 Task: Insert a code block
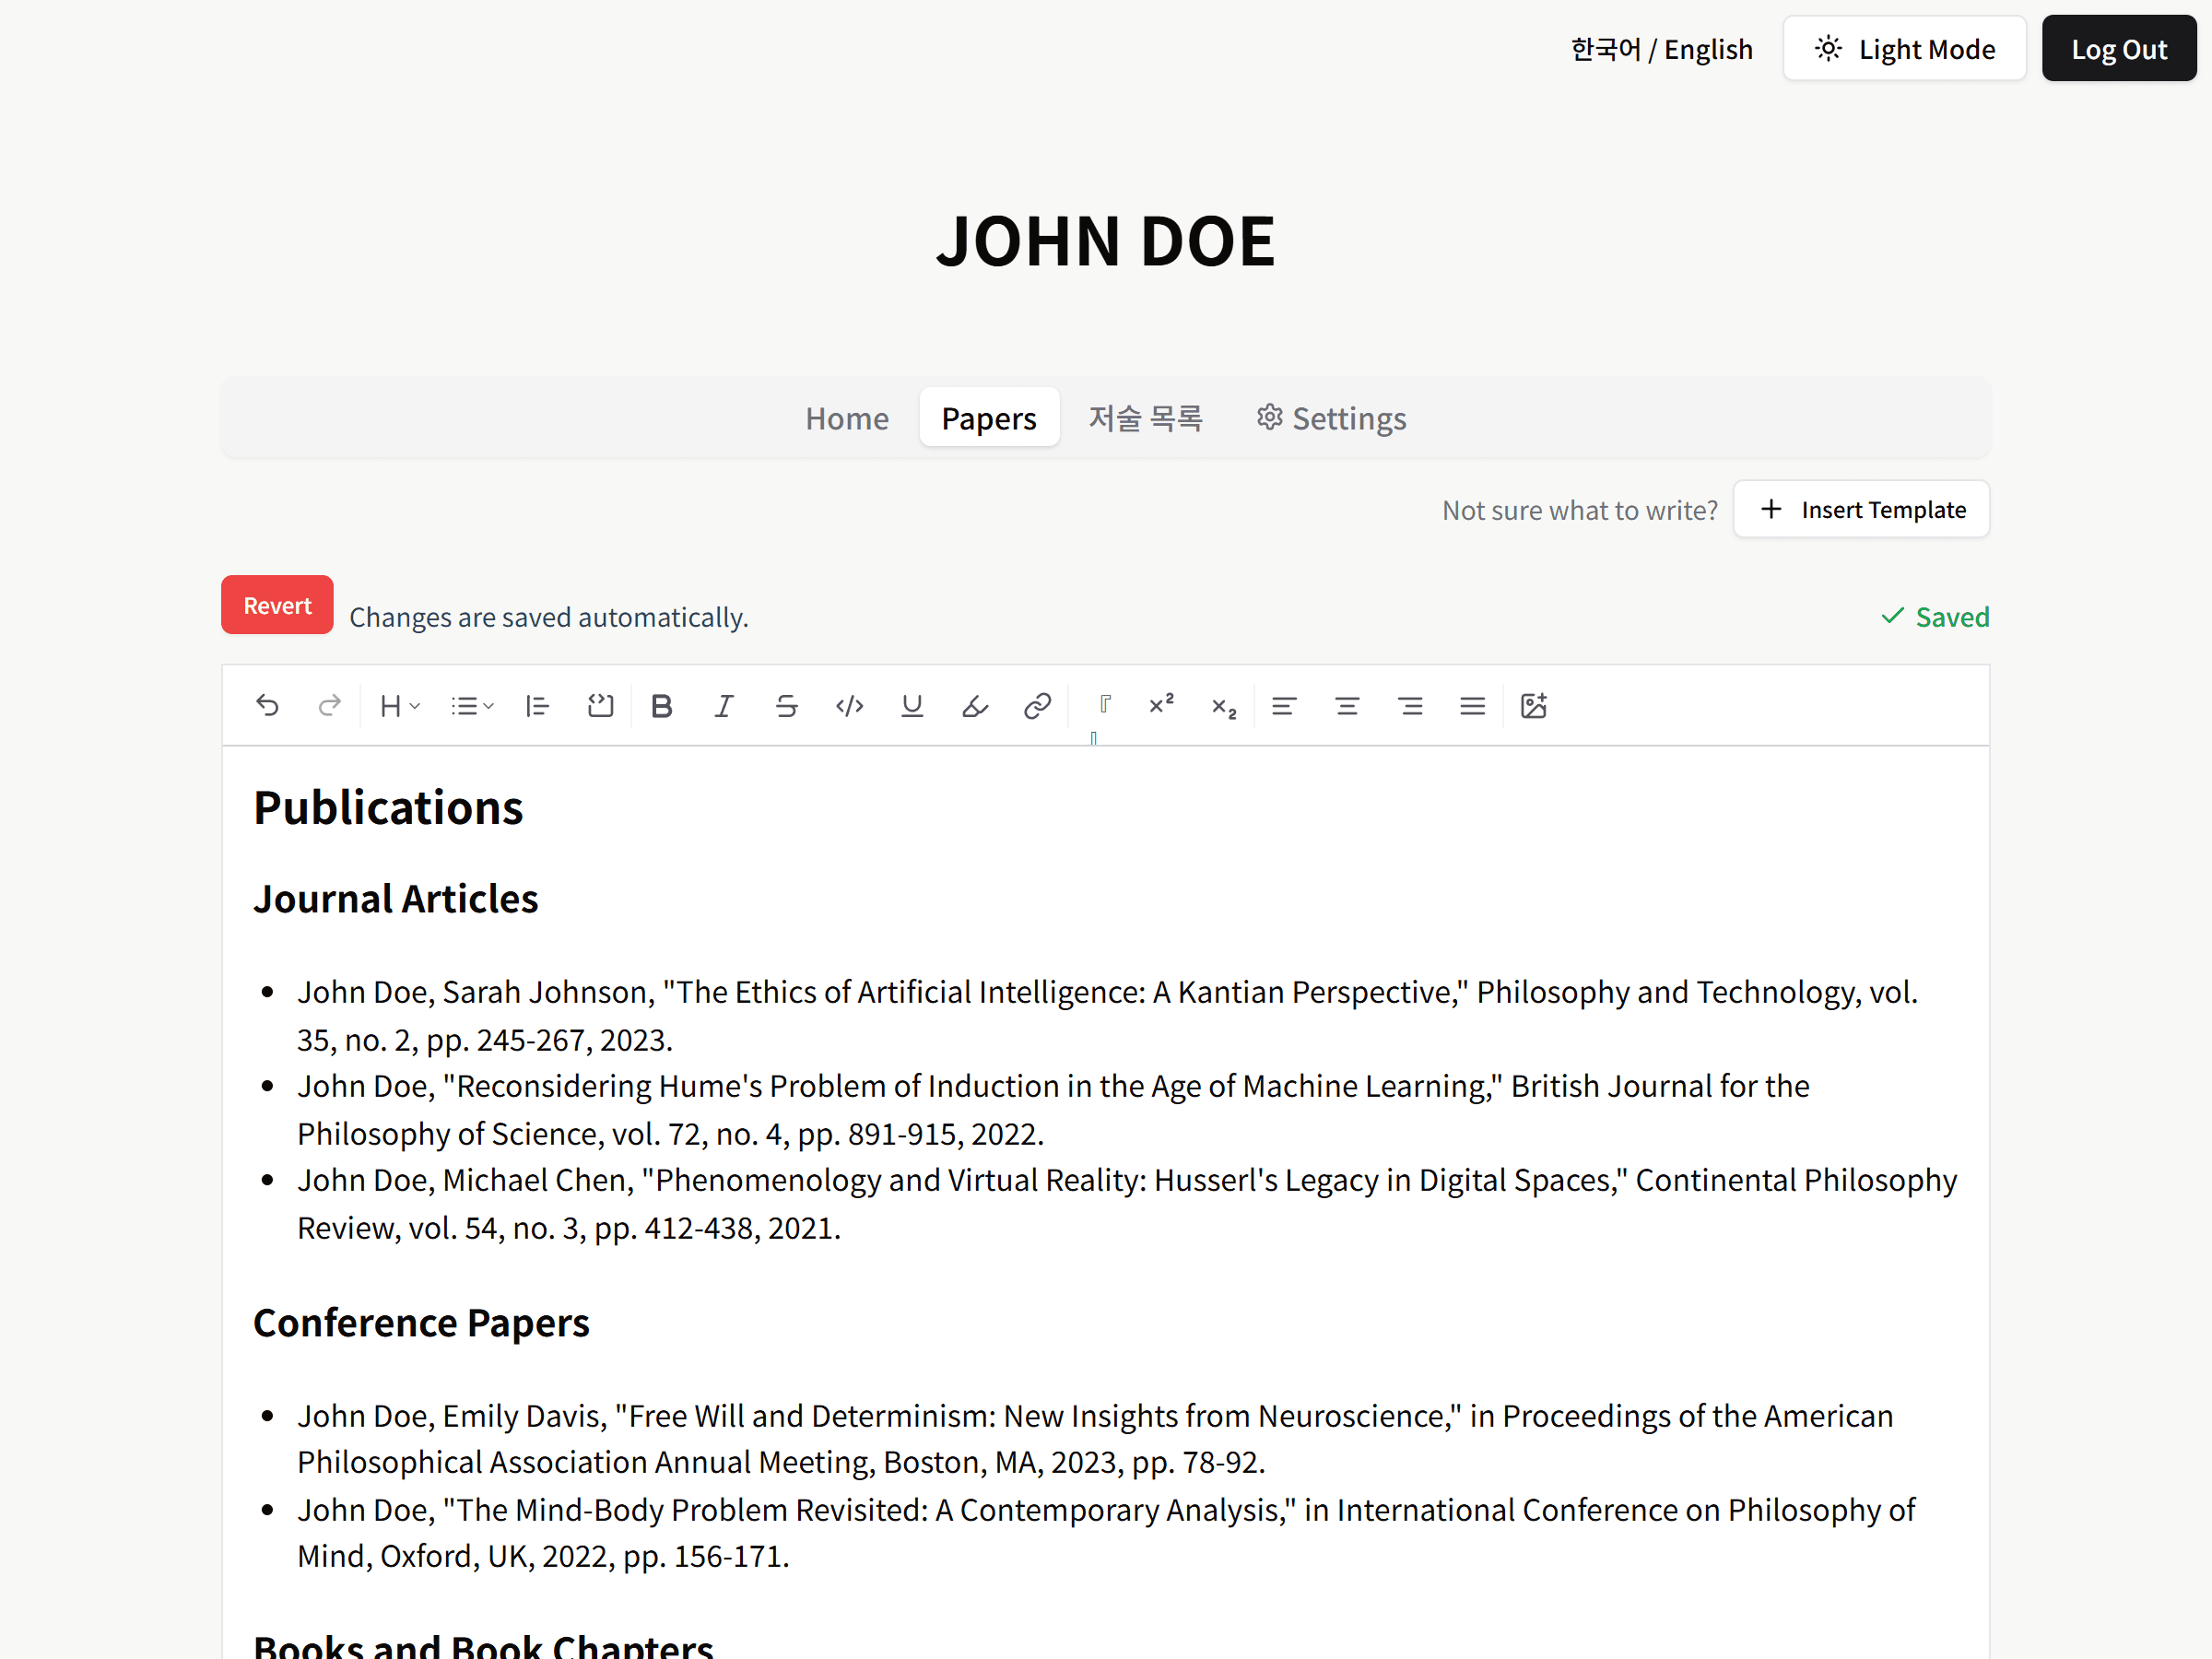tap(600, 706)
